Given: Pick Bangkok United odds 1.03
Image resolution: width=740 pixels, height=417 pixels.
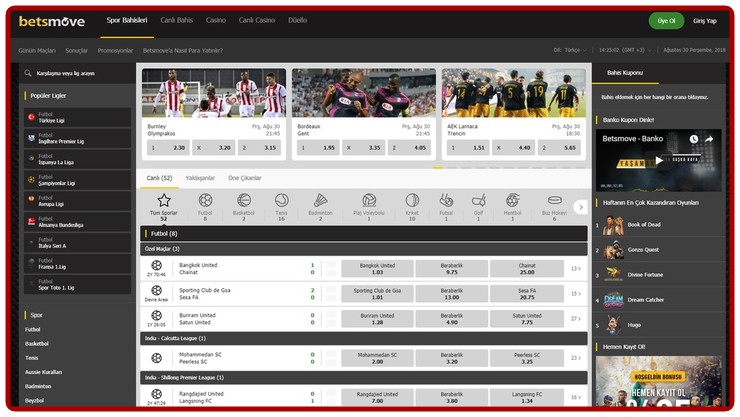Looking at the screenshot, I should (377, 268).
